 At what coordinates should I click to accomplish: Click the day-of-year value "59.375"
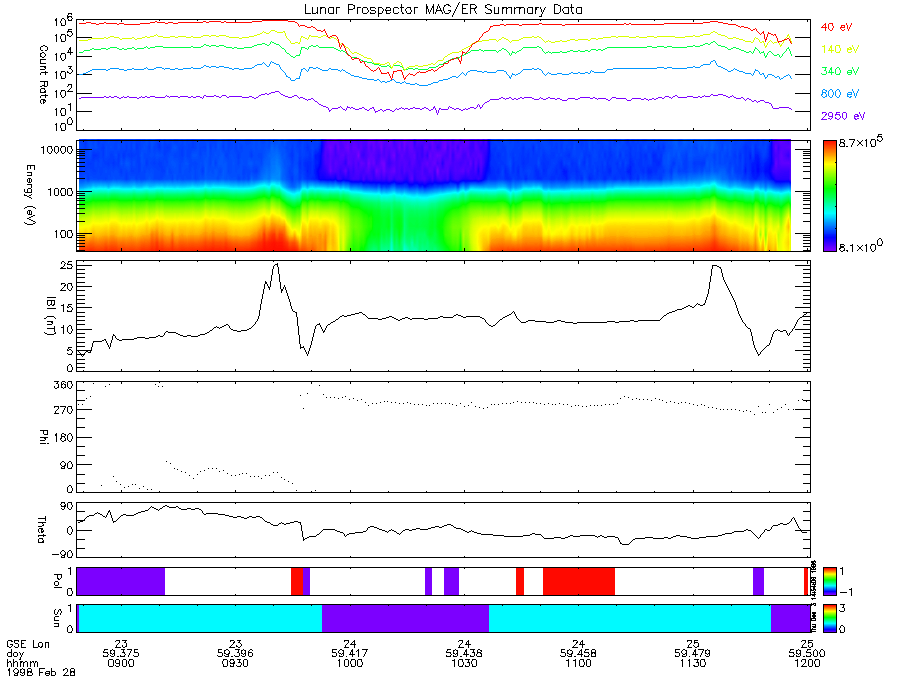click(x=121, y=654)
